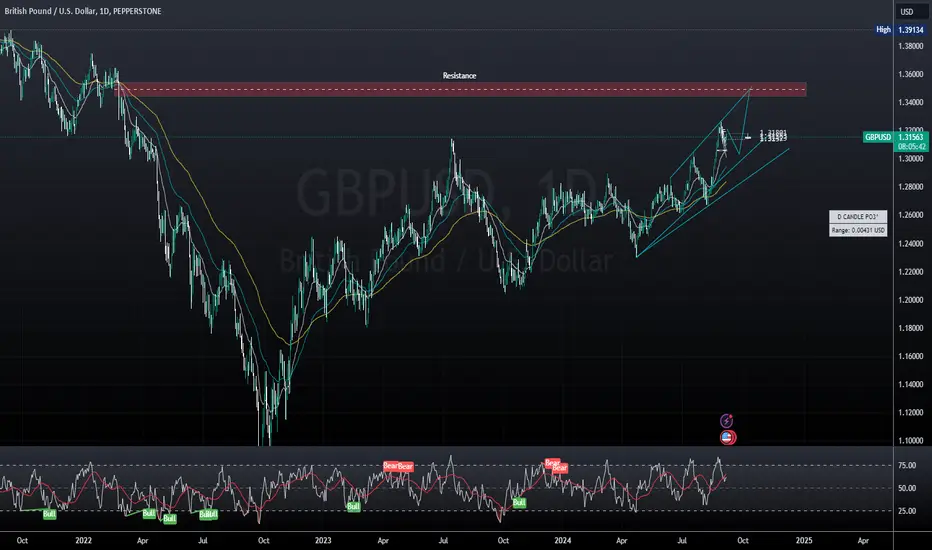Click the US flag economic event icon
Viewport: 932px width, 550px height.
click(x=728, y=438)
